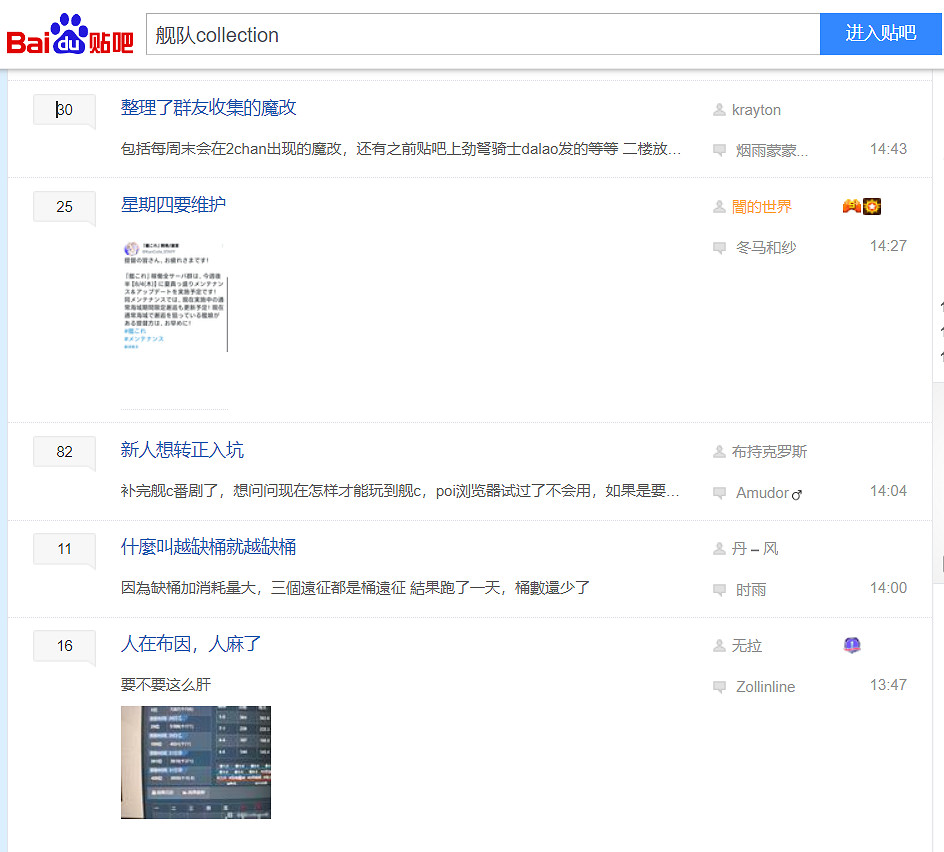Open the thread 人在布因，人麻了

(x=191, y=644)
